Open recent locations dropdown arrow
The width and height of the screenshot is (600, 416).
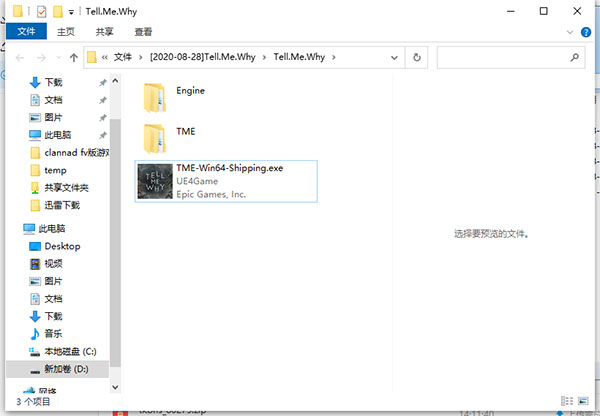click(x=59, y=58)
